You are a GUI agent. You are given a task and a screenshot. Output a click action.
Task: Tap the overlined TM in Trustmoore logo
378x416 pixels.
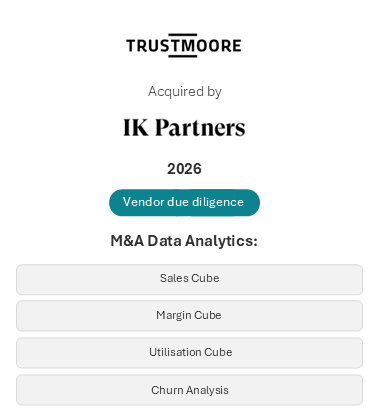(x=183, y=45)
